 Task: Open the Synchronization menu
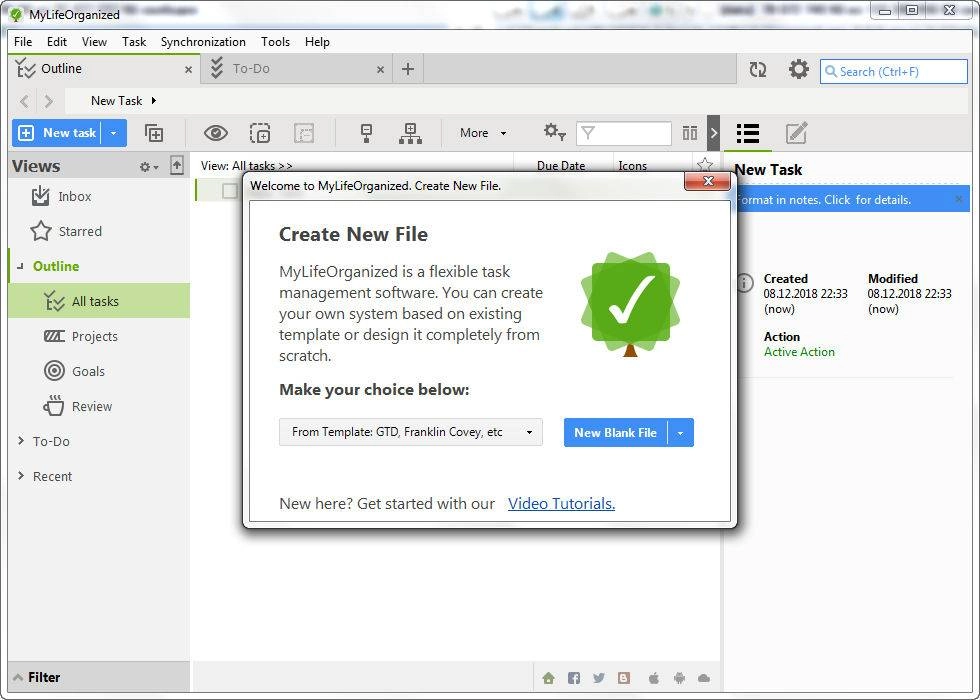[x=203, y=42]
